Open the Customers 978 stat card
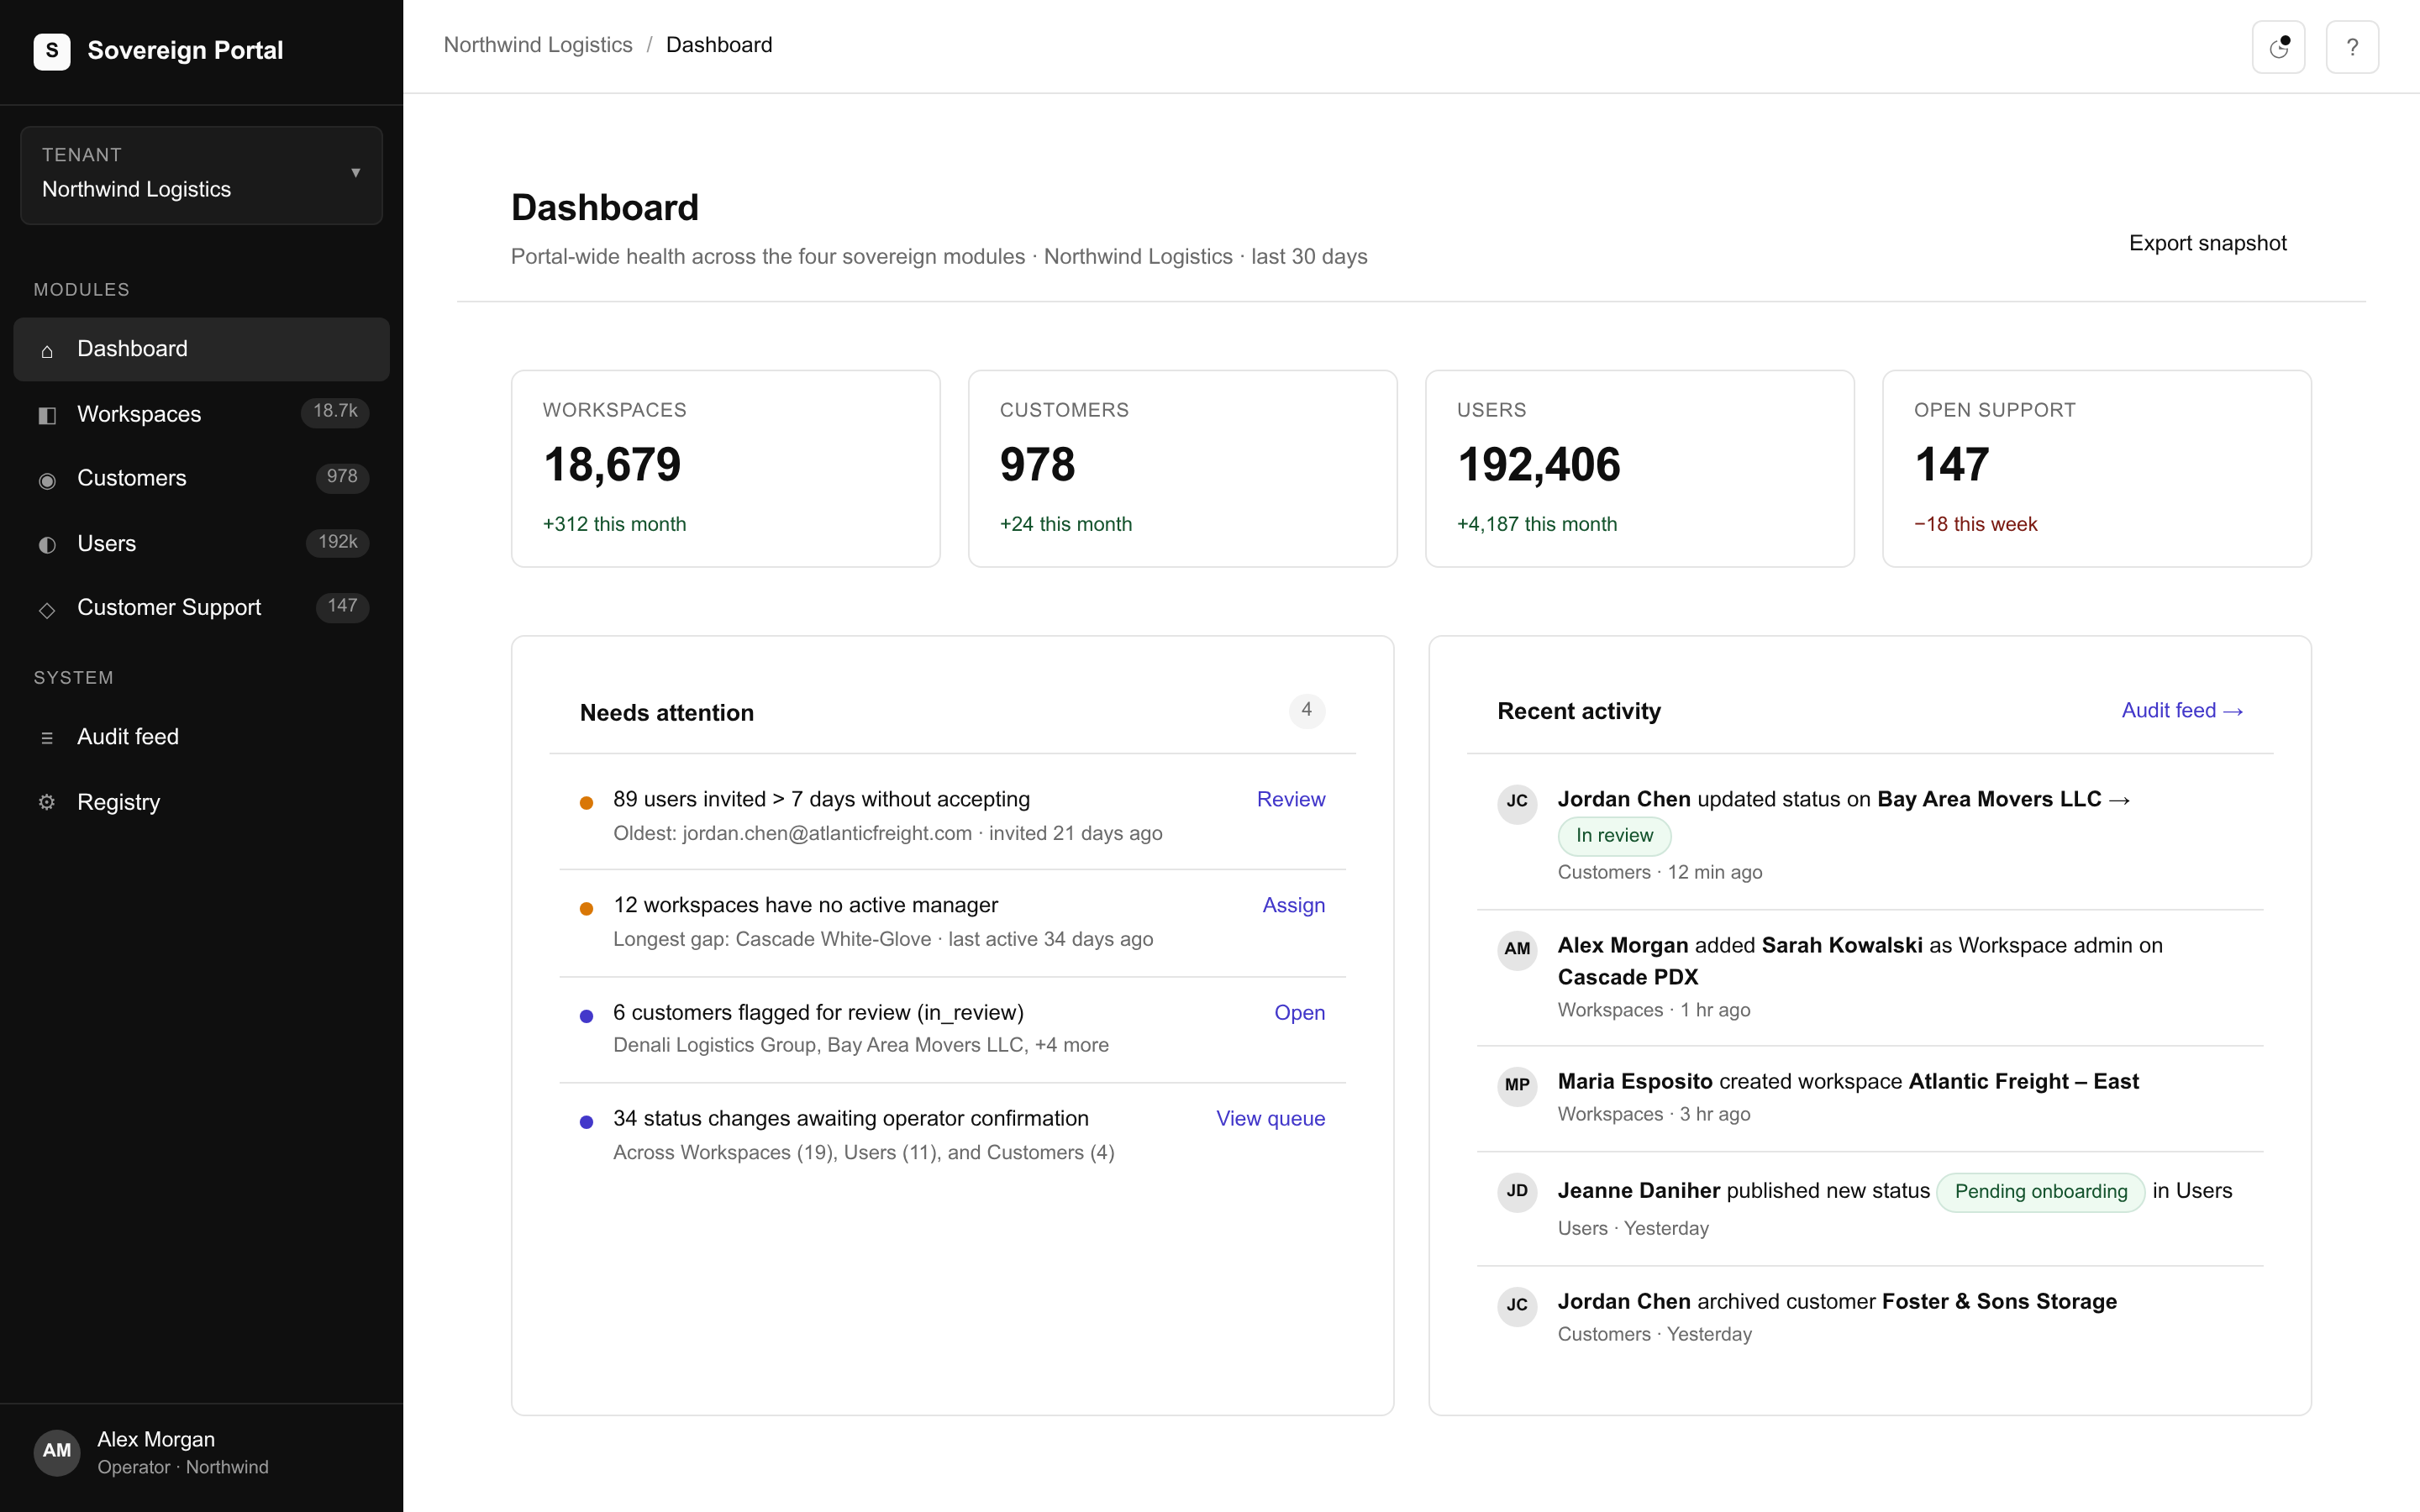 [x=1182, y=469]
